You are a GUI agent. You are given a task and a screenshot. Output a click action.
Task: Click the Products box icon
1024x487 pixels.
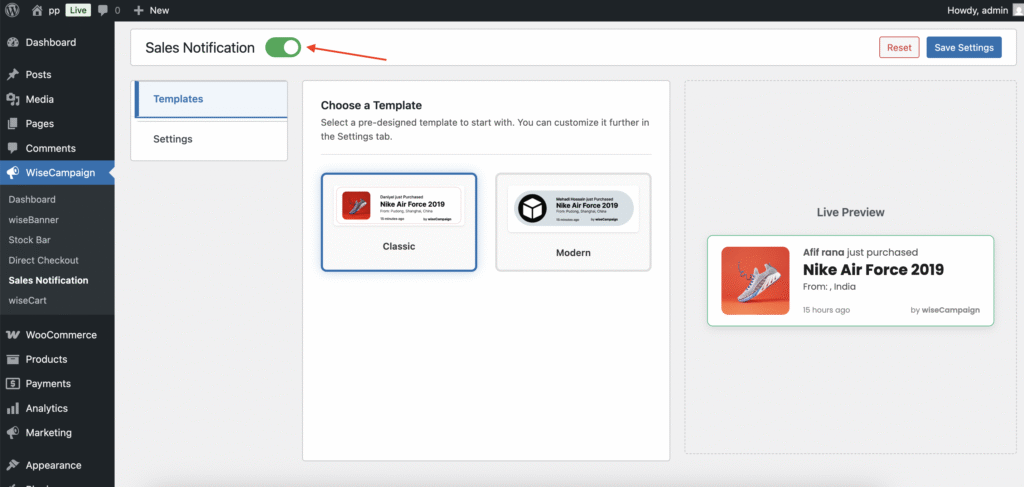pyautogui.click(x=12, y=359)
